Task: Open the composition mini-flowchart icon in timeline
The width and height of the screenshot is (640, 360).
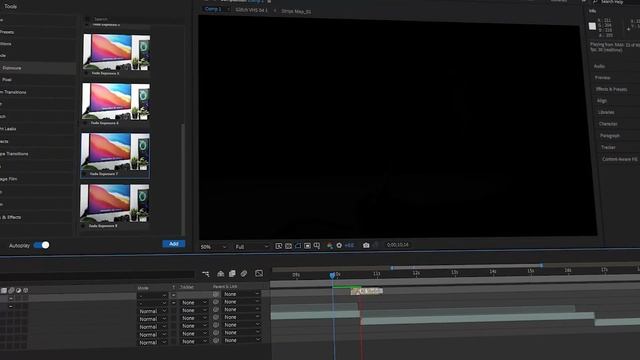Action: coord(206,273)
